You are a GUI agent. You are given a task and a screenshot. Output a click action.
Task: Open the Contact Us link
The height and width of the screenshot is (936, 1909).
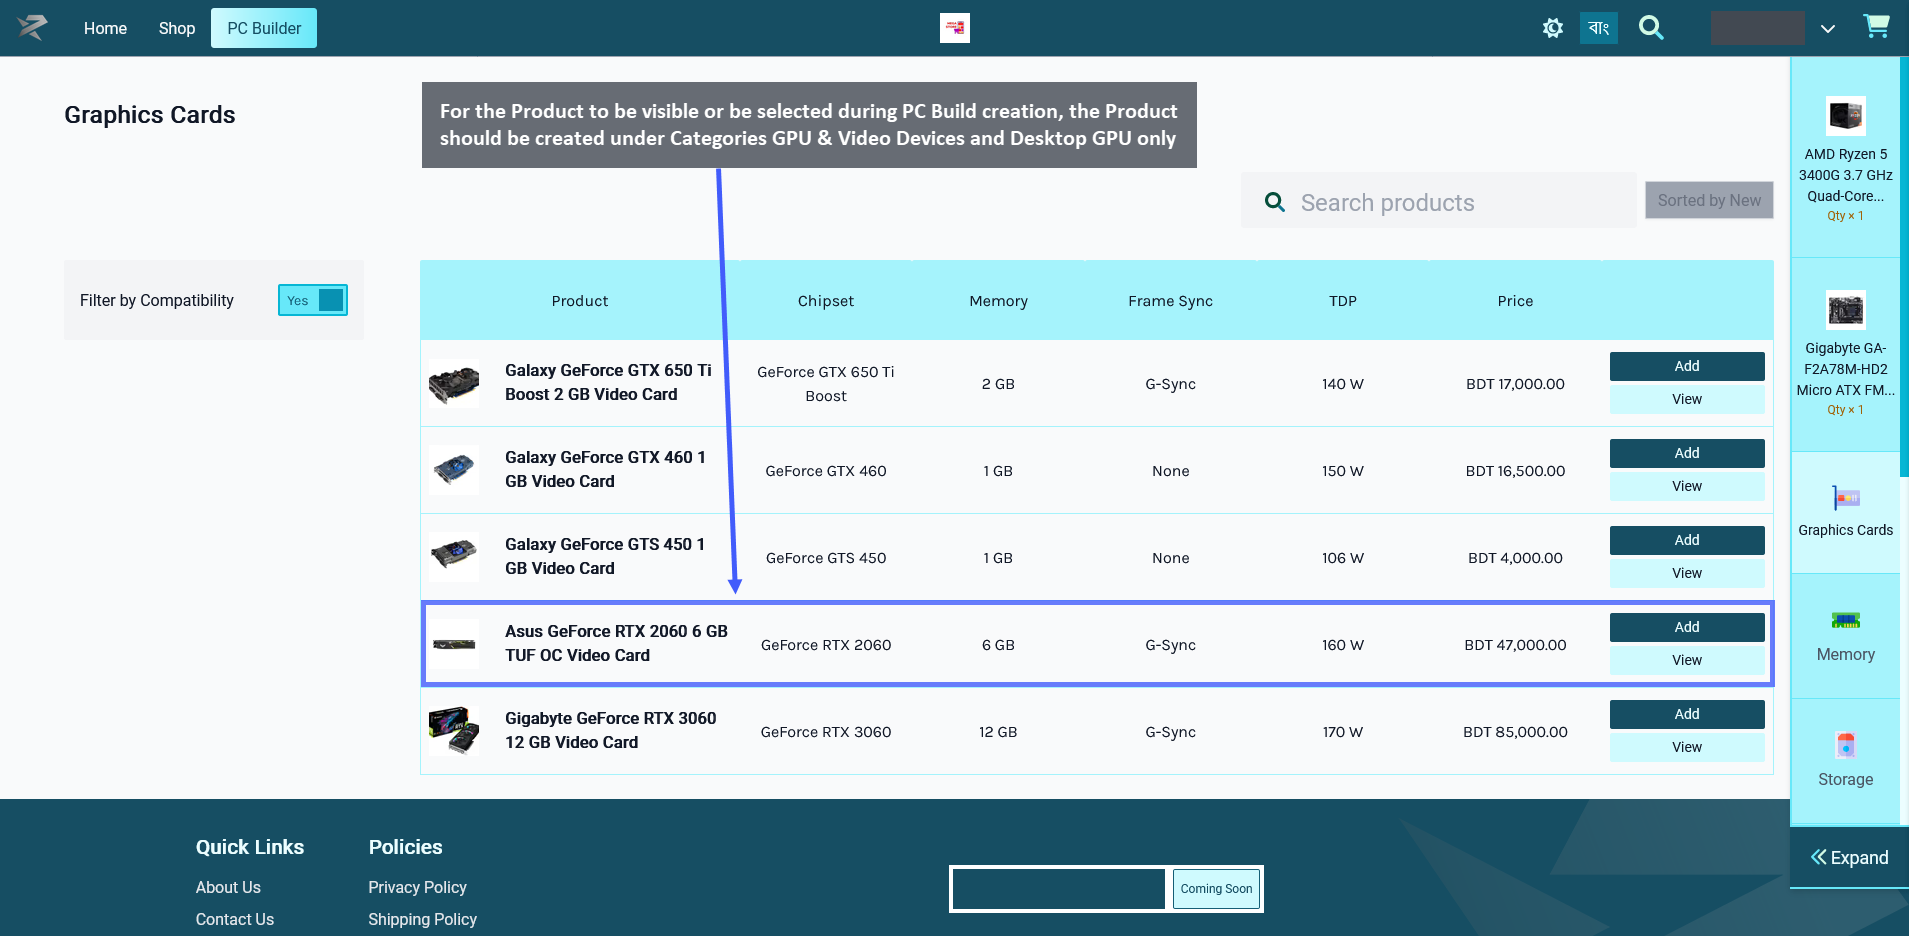[235, 919]
